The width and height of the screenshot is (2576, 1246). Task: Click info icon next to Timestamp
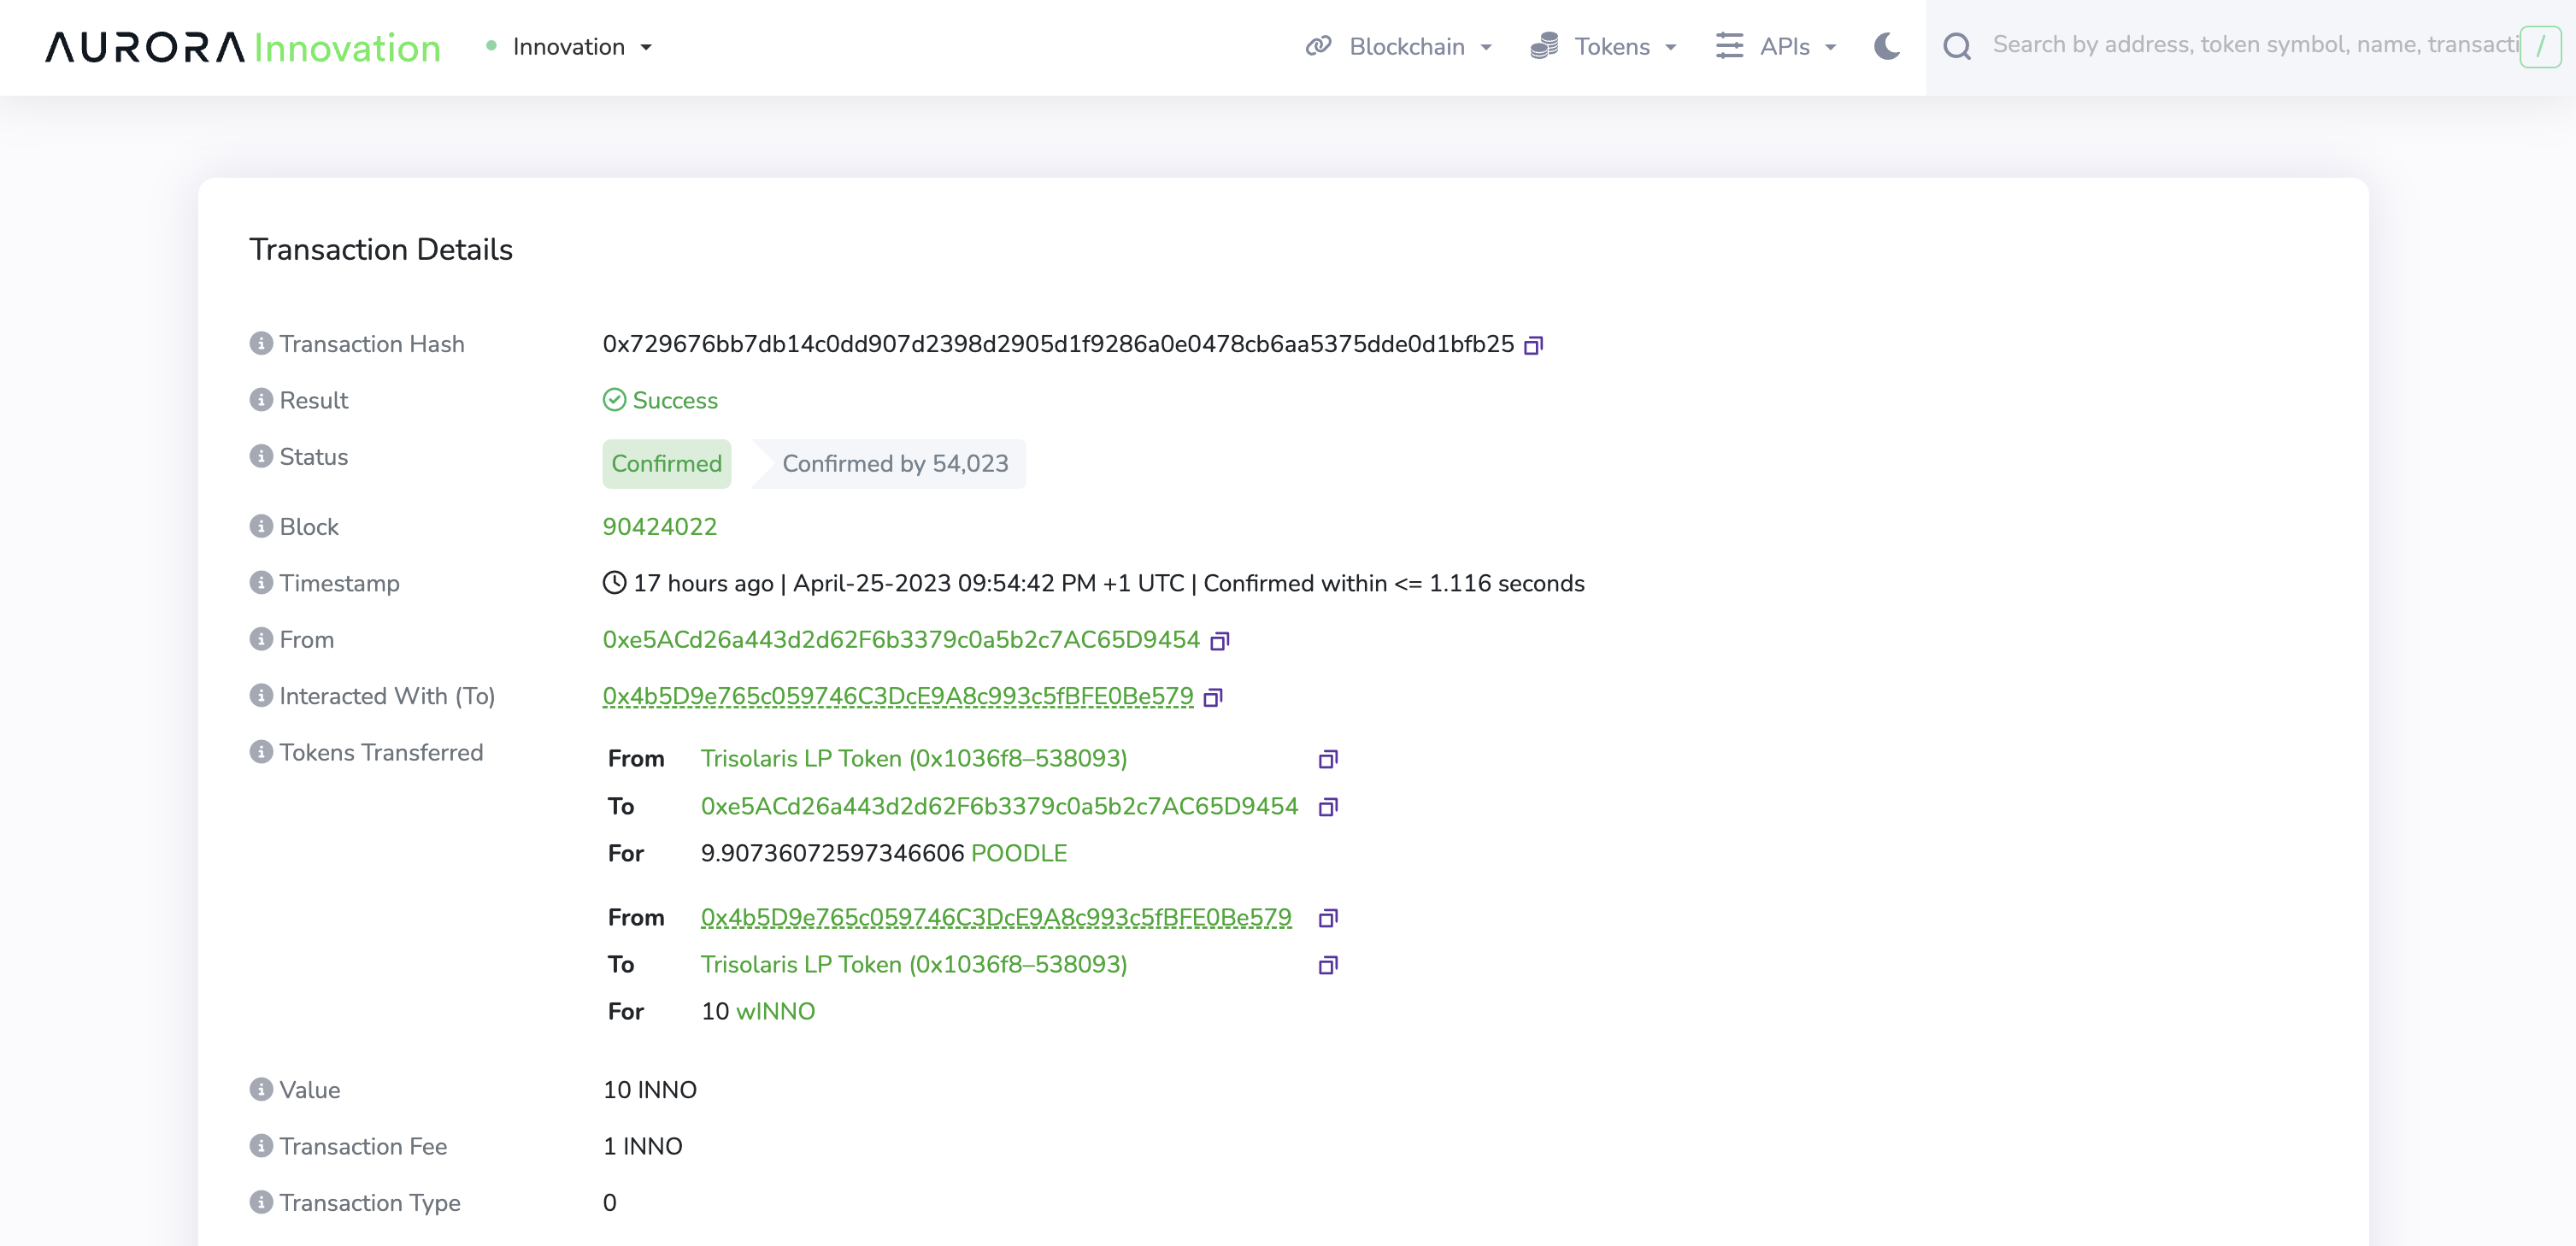point(261,582)
